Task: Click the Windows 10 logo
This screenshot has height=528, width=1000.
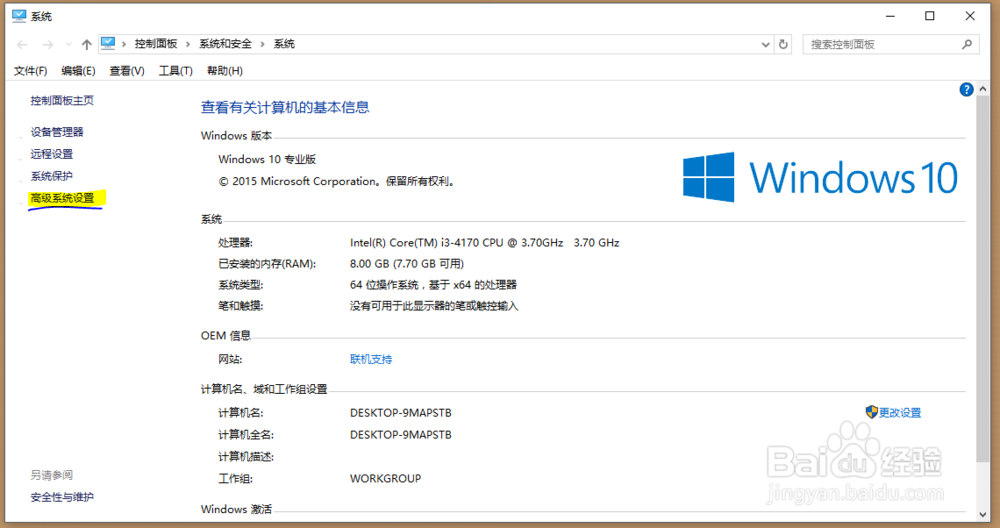Action: pos(820,177)
